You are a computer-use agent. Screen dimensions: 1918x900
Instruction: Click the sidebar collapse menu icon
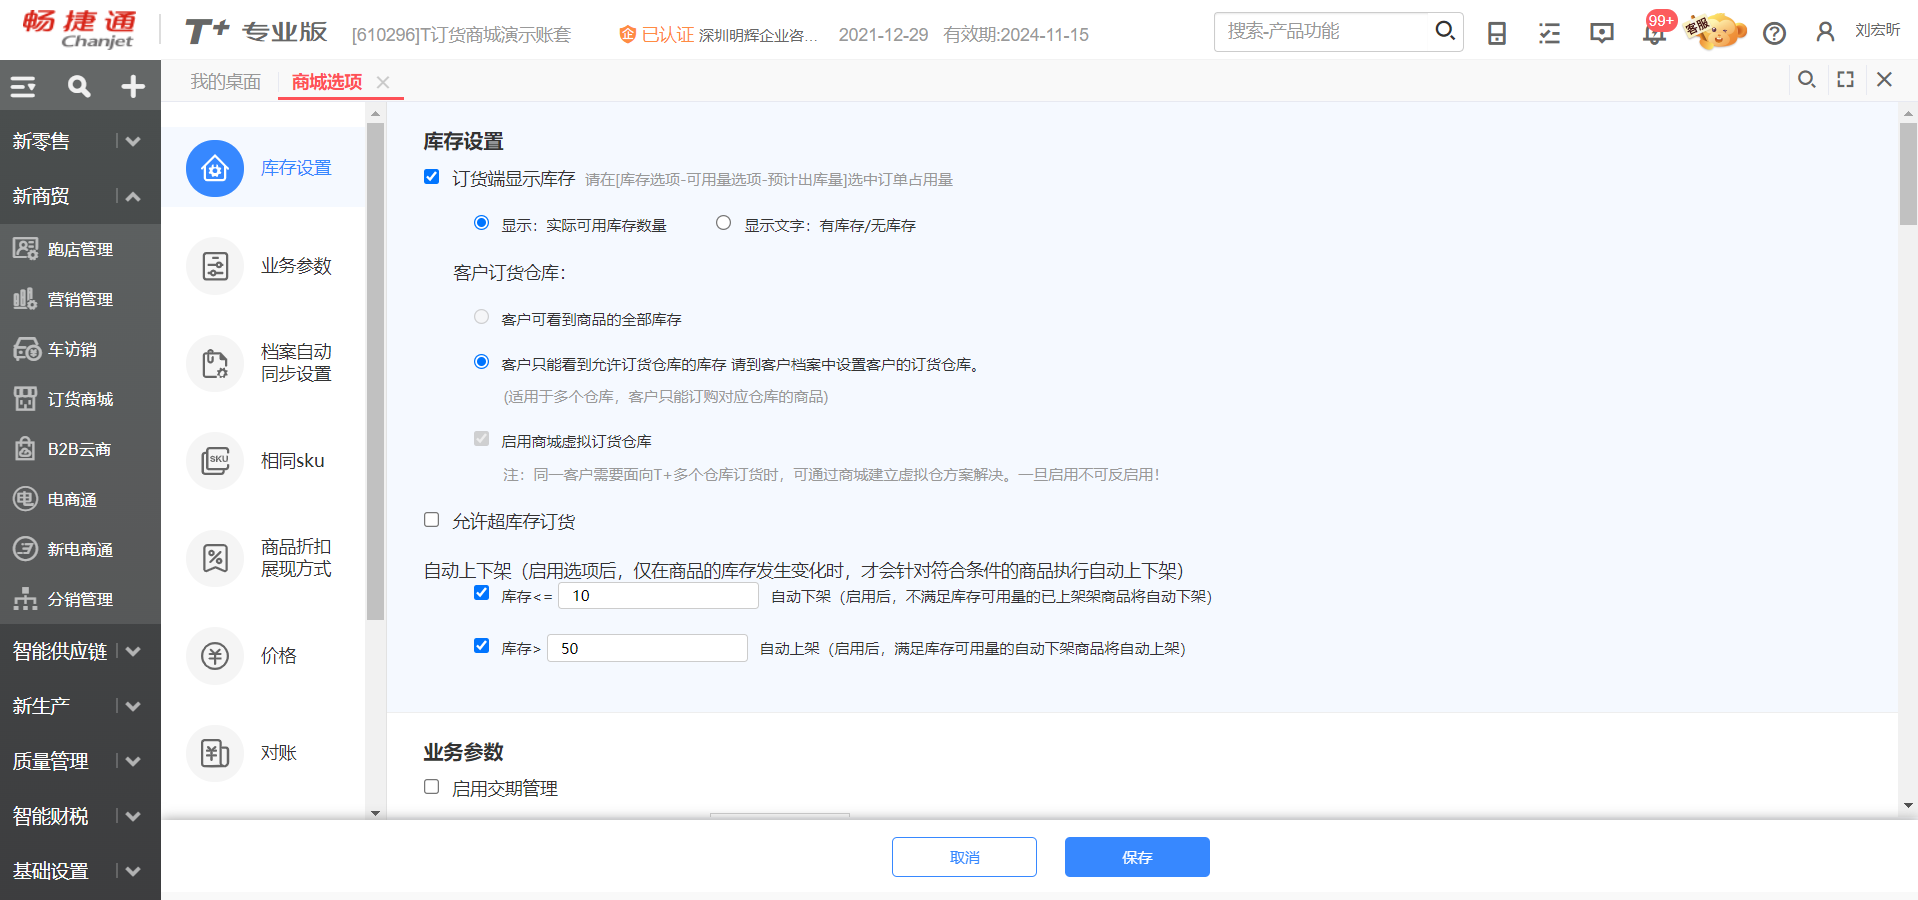coord(24,87)
